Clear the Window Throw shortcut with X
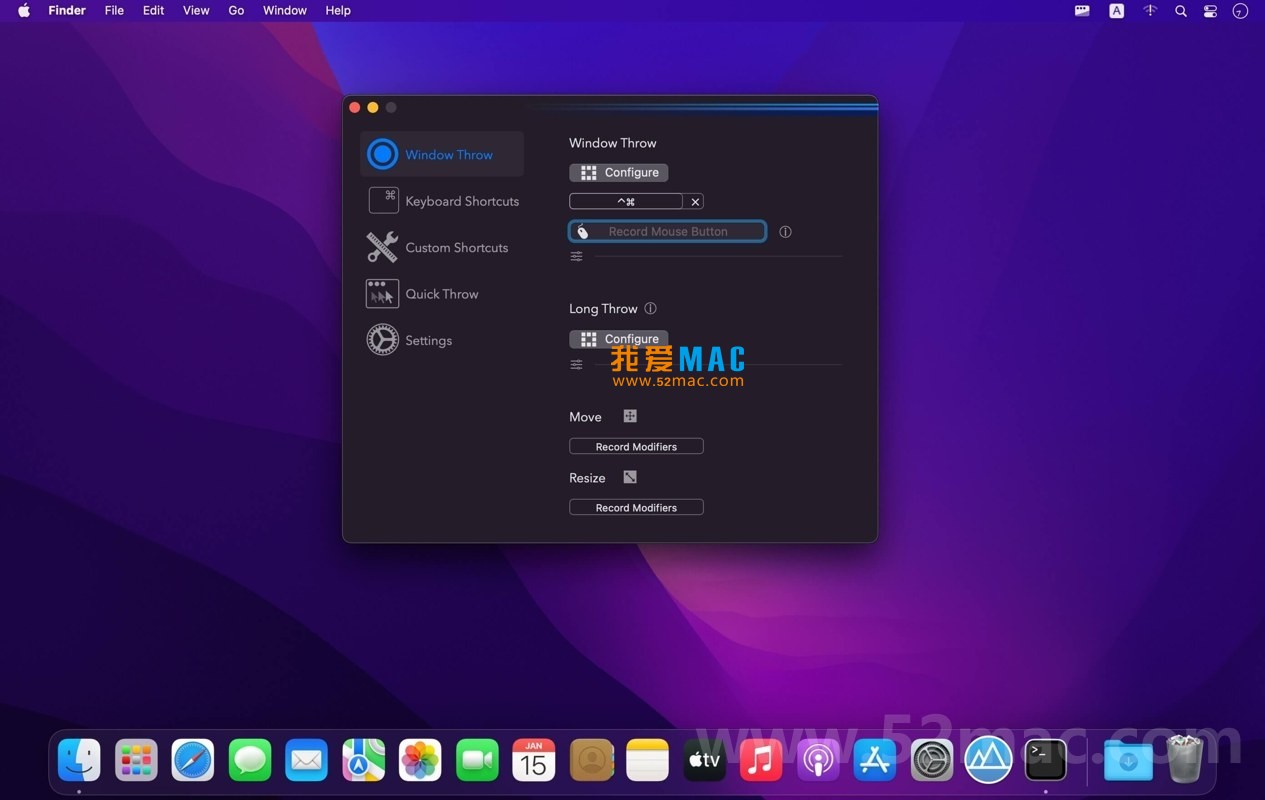Image resolution: width=1265 pixels, height=800 pixels. (696, 201)
